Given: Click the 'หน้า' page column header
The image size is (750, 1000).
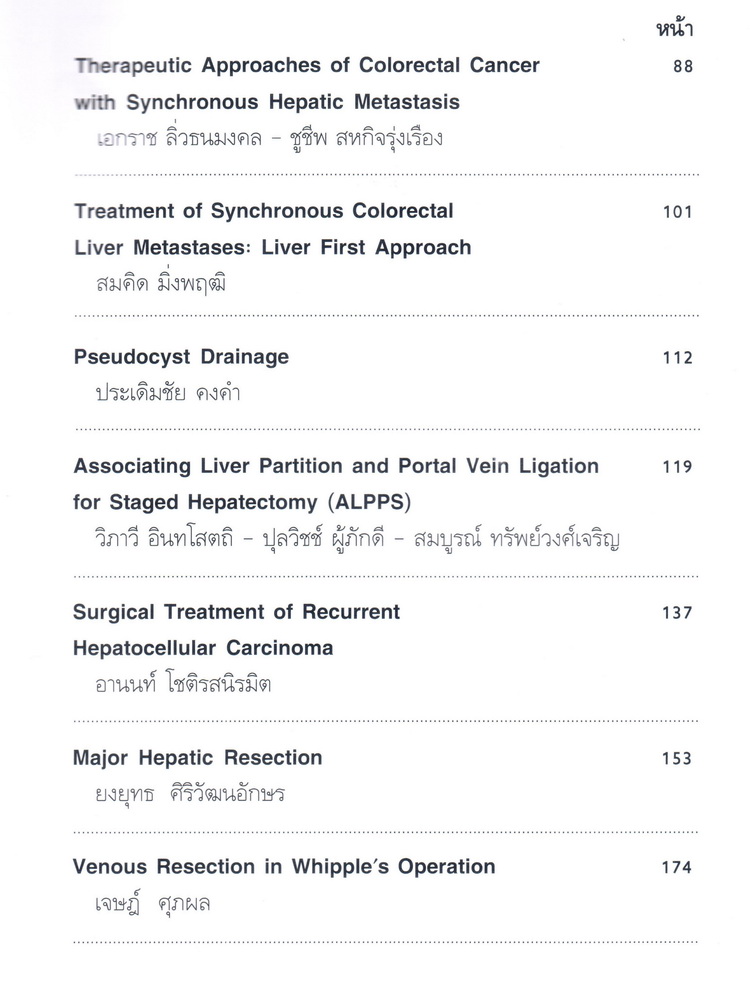Looking at the screenshot, I should pyautogui.click(x=675, y=29).
